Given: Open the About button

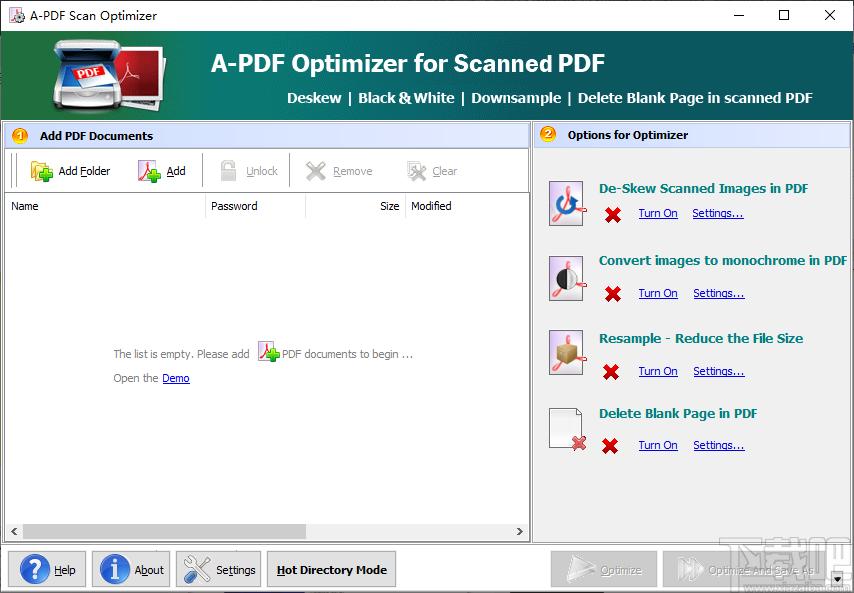Looking at the screenshot, I should (131, 570).
